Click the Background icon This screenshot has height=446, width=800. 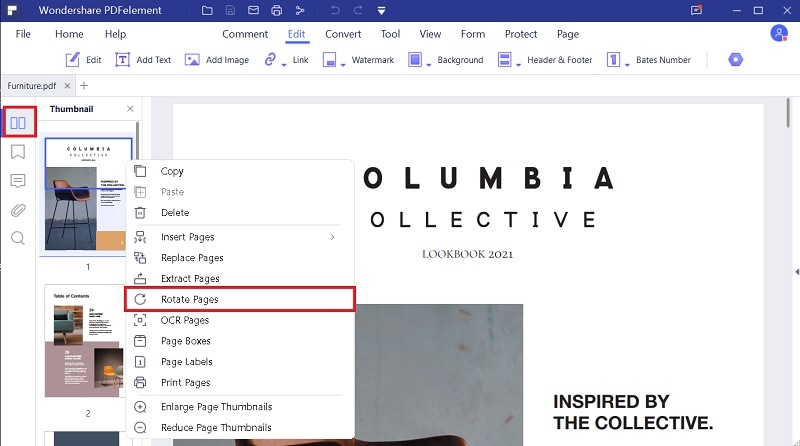click(415, 60)
